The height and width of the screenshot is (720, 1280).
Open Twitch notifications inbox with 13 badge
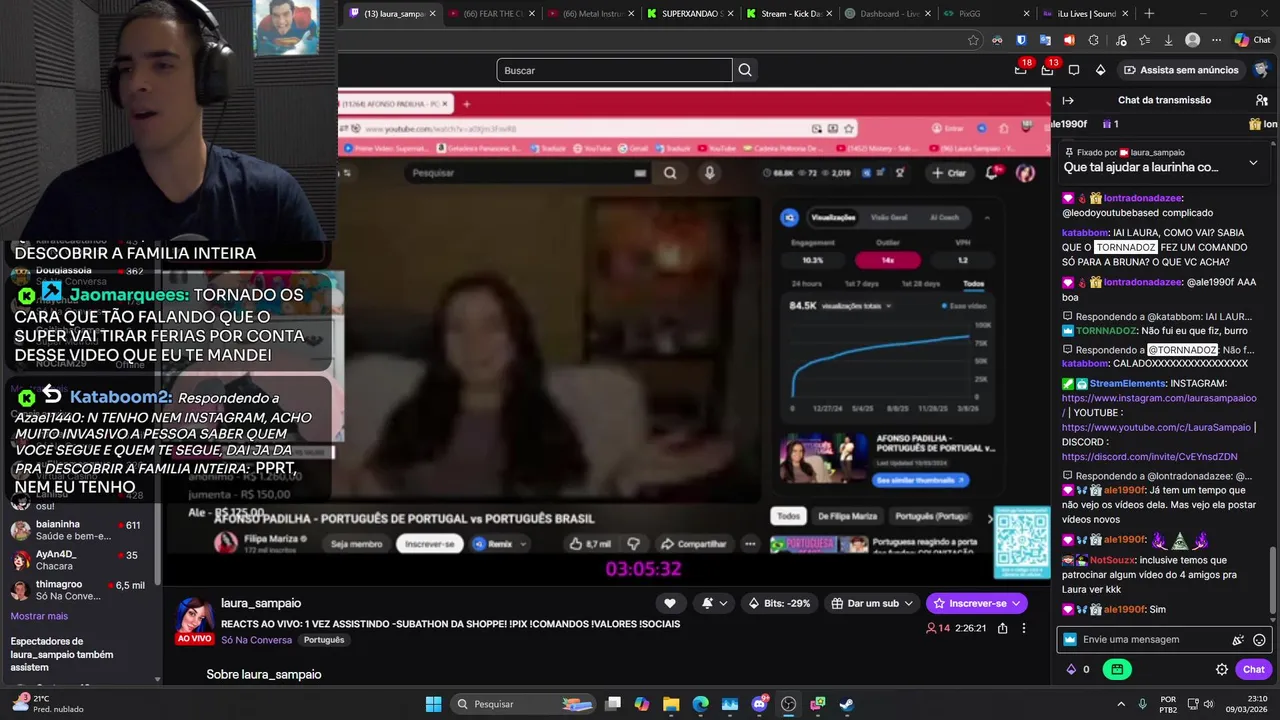pos(1047,70)
